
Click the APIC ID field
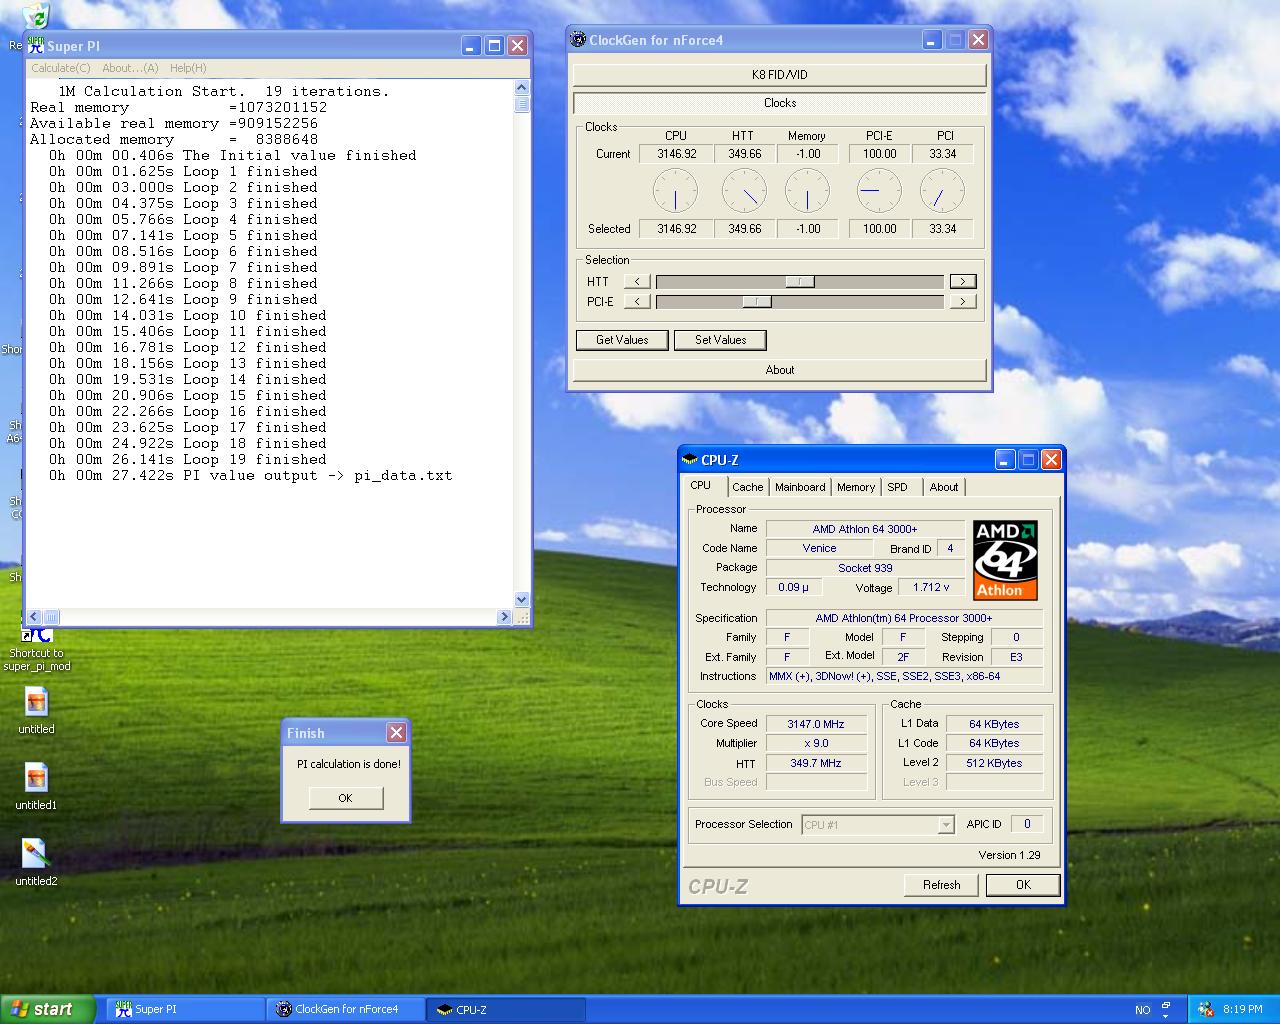(x=1026, y=824)
